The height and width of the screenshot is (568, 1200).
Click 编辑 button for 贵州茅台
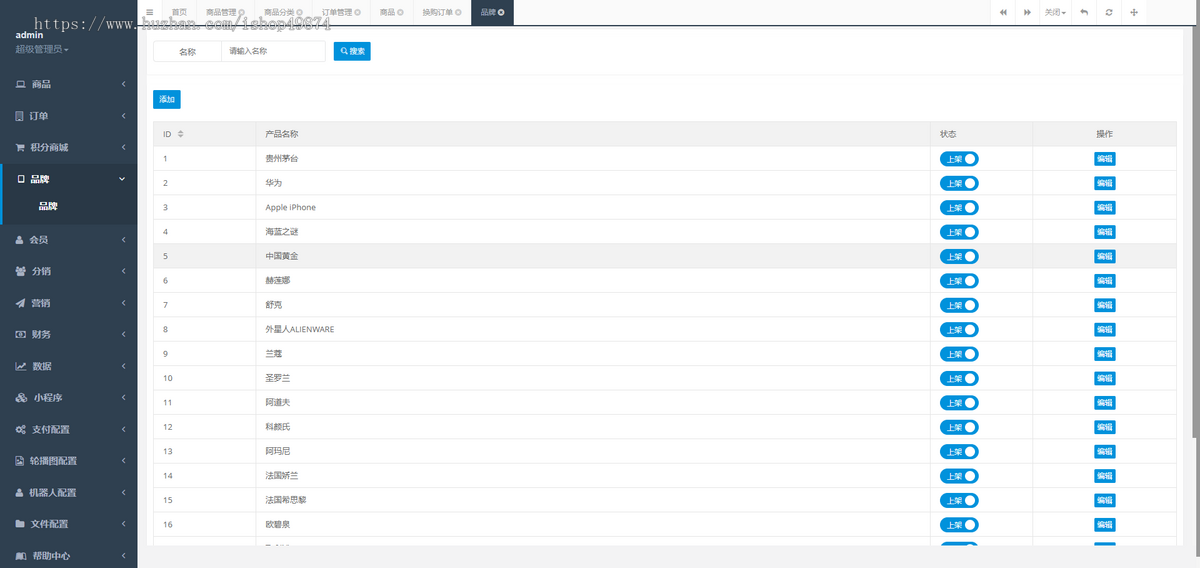point(1104,159)
